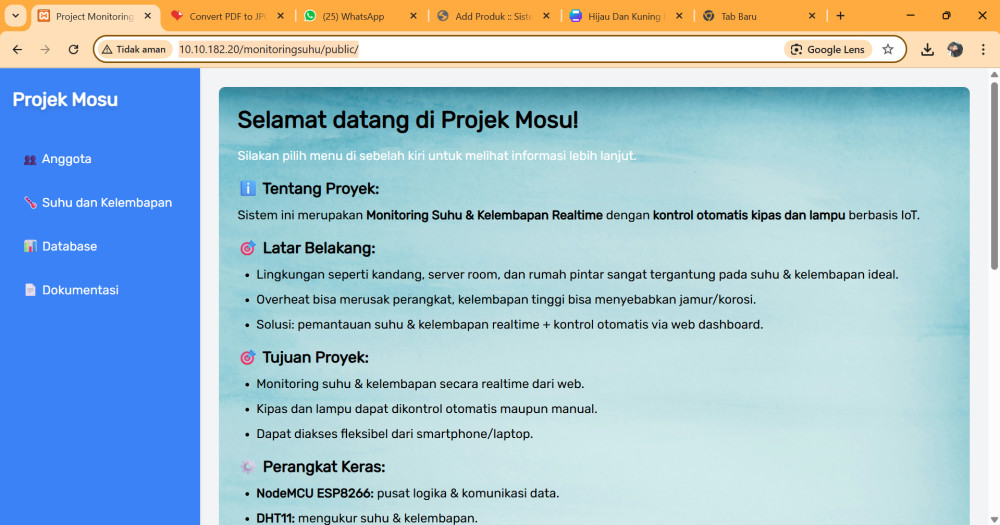Close the Tab Baru tab
1000x525 pixels.
(812, 16)
